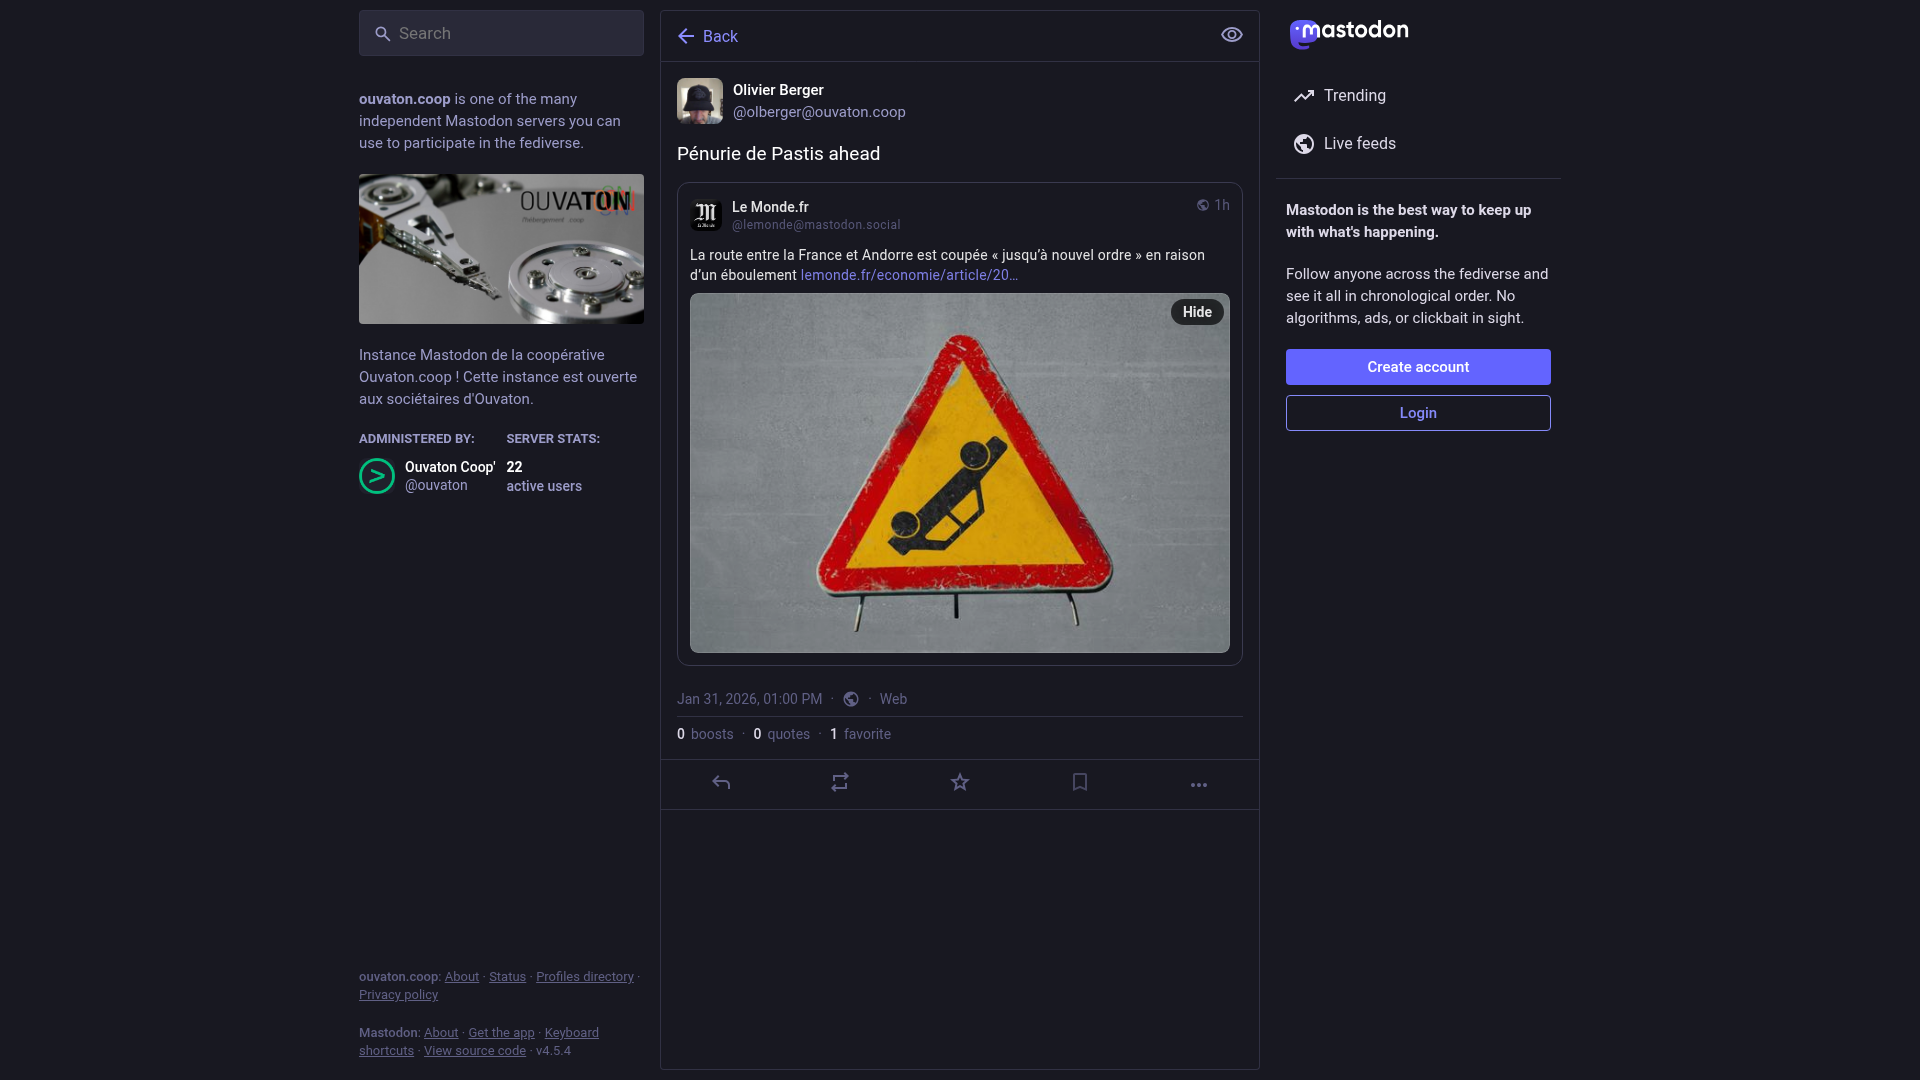This screenshot has height=1080, width=1920.
Task: Click the Ouvaton Coop' admin avatar
Action: 377,476
